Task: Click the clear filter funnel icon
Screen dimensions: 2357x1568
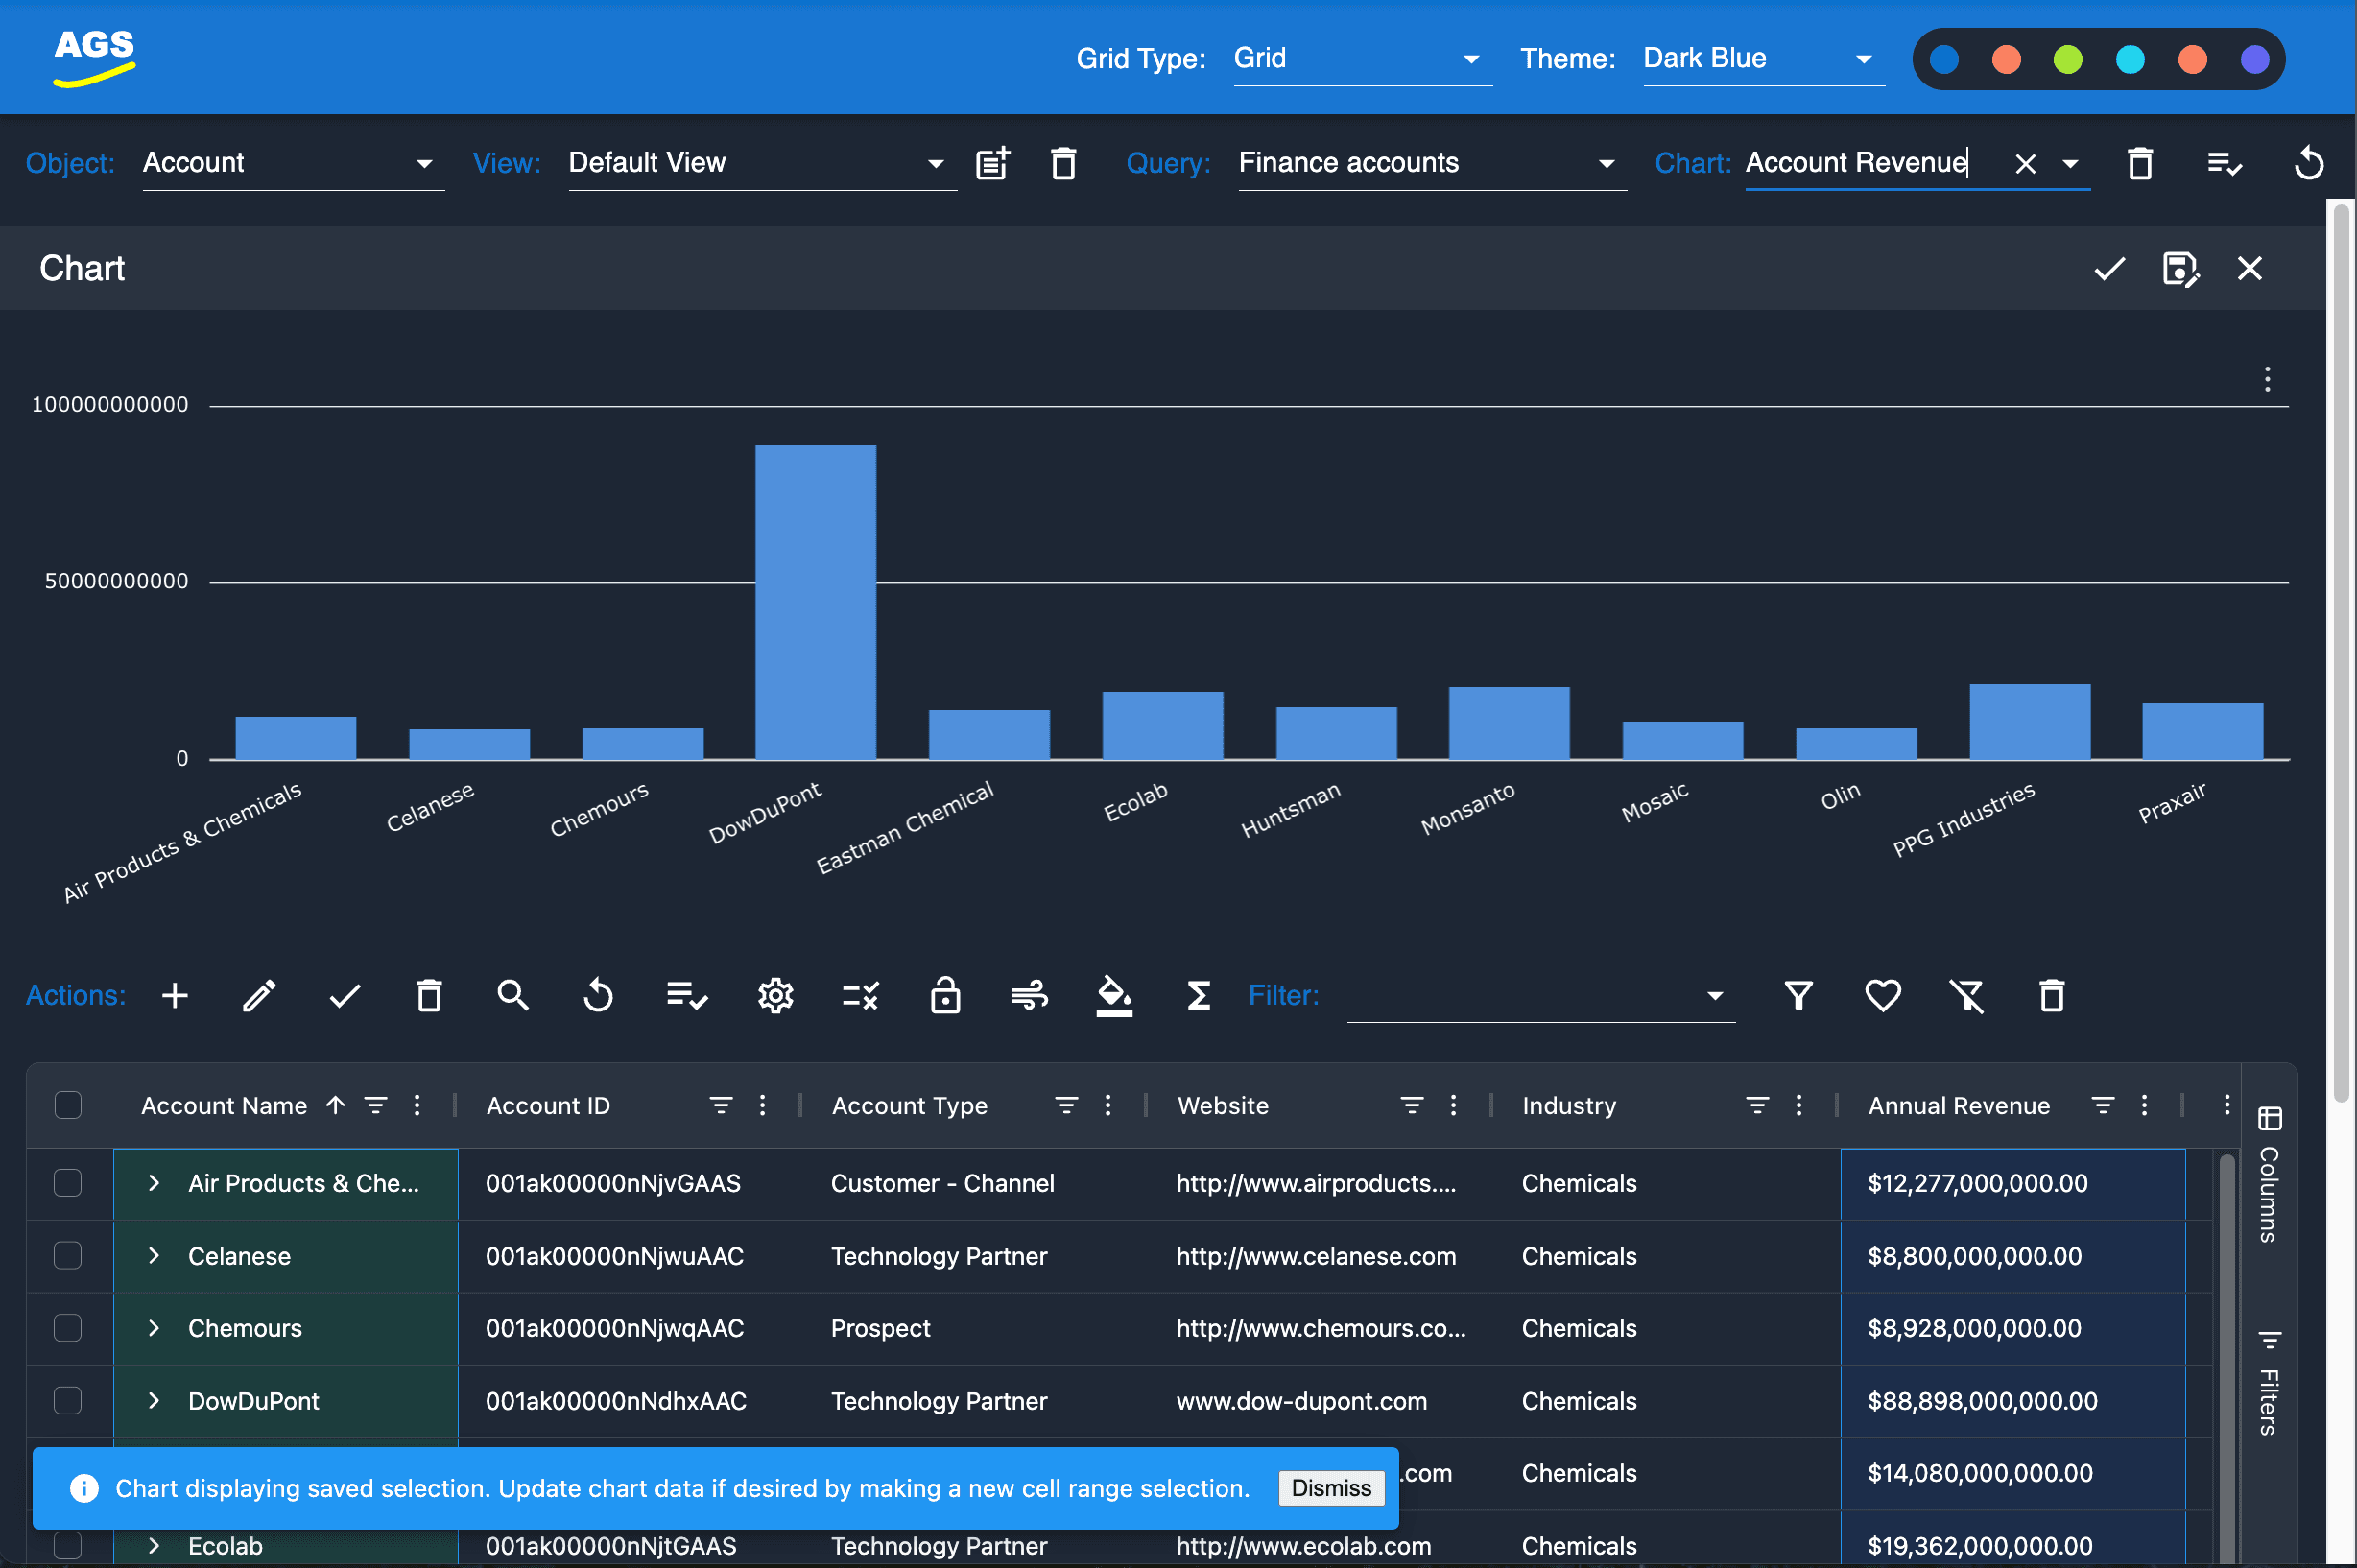Action: click(1966, 996)
